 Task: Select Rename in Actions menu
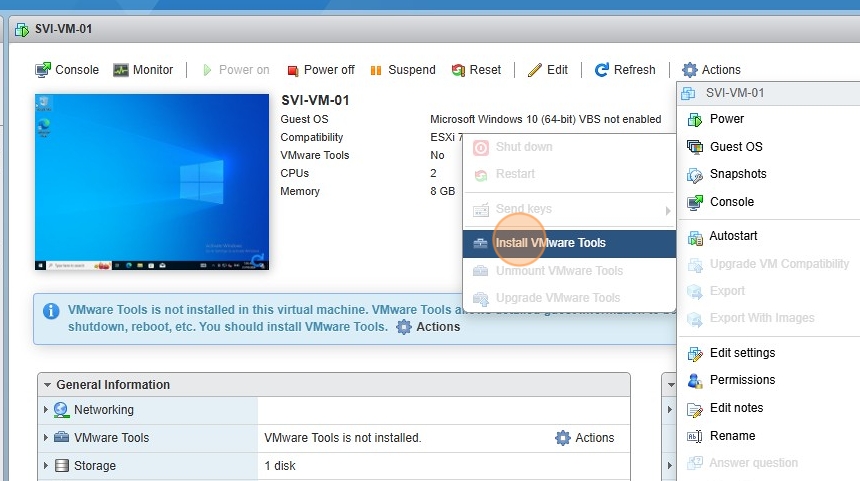pos(769,436)
